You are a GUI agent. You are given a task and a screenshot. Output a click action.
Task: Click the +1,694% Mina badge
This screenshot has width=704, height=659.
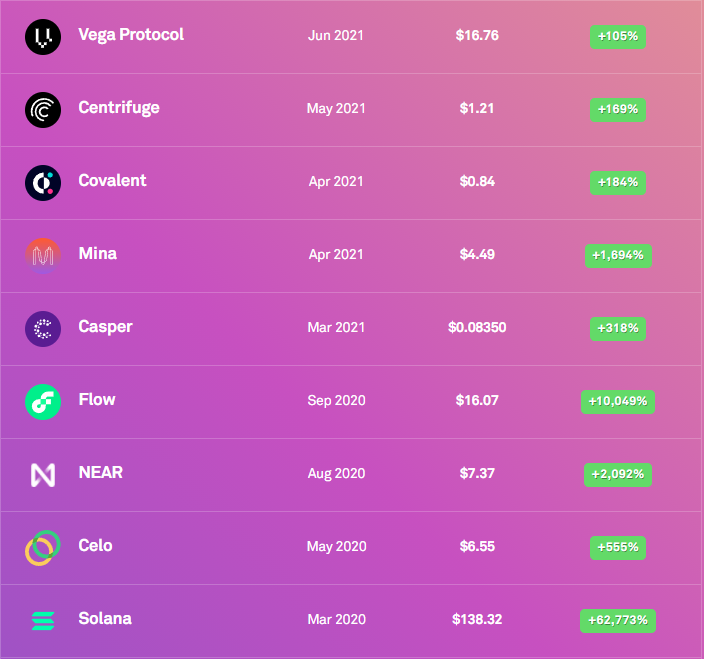(x=618, y=256)
